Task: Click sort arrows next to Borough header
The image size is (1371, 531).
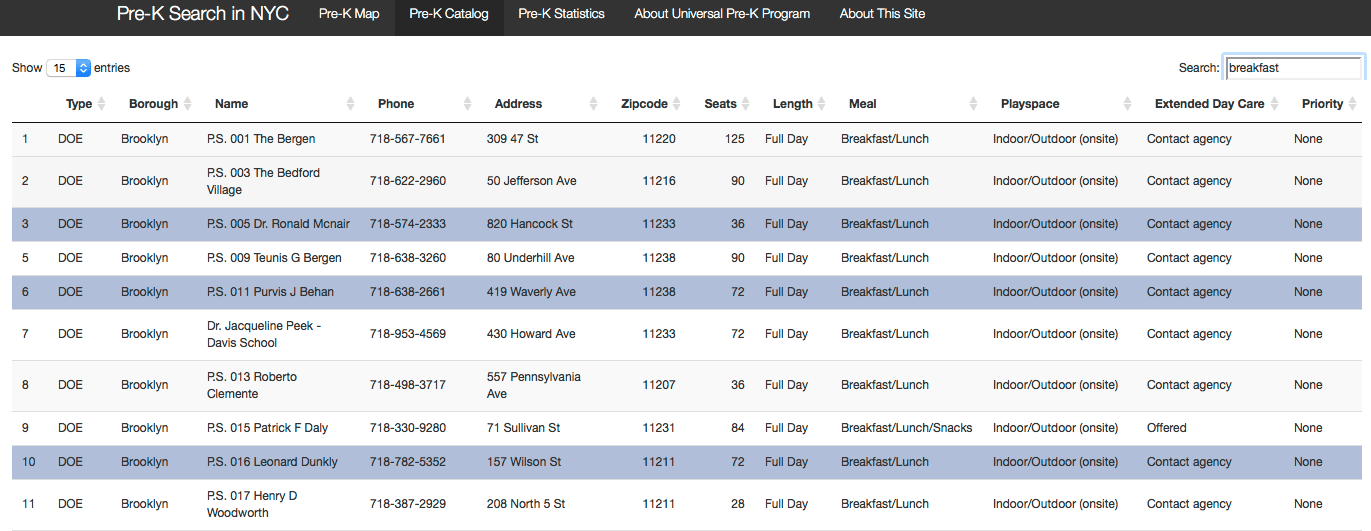Action: 187,104
